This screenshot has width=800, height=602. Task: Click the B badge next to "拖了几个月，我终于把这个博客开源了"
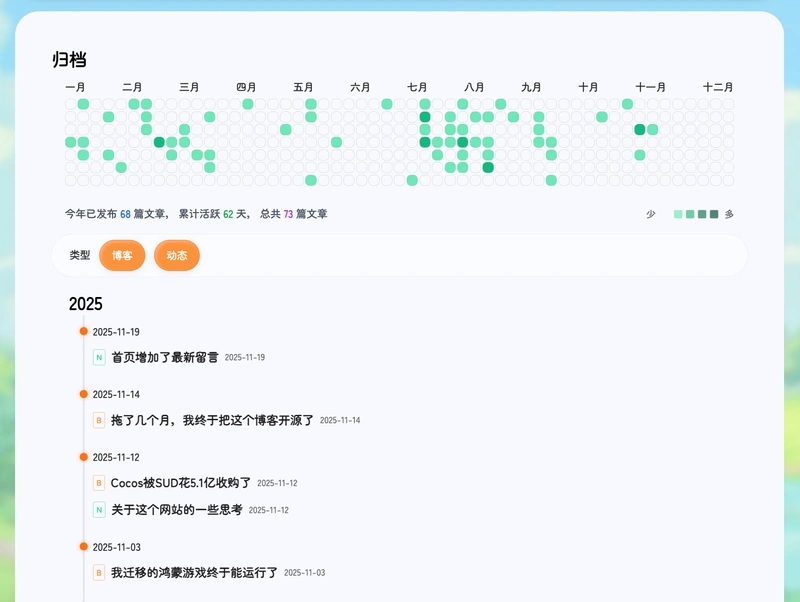click(x=98, y=420)
